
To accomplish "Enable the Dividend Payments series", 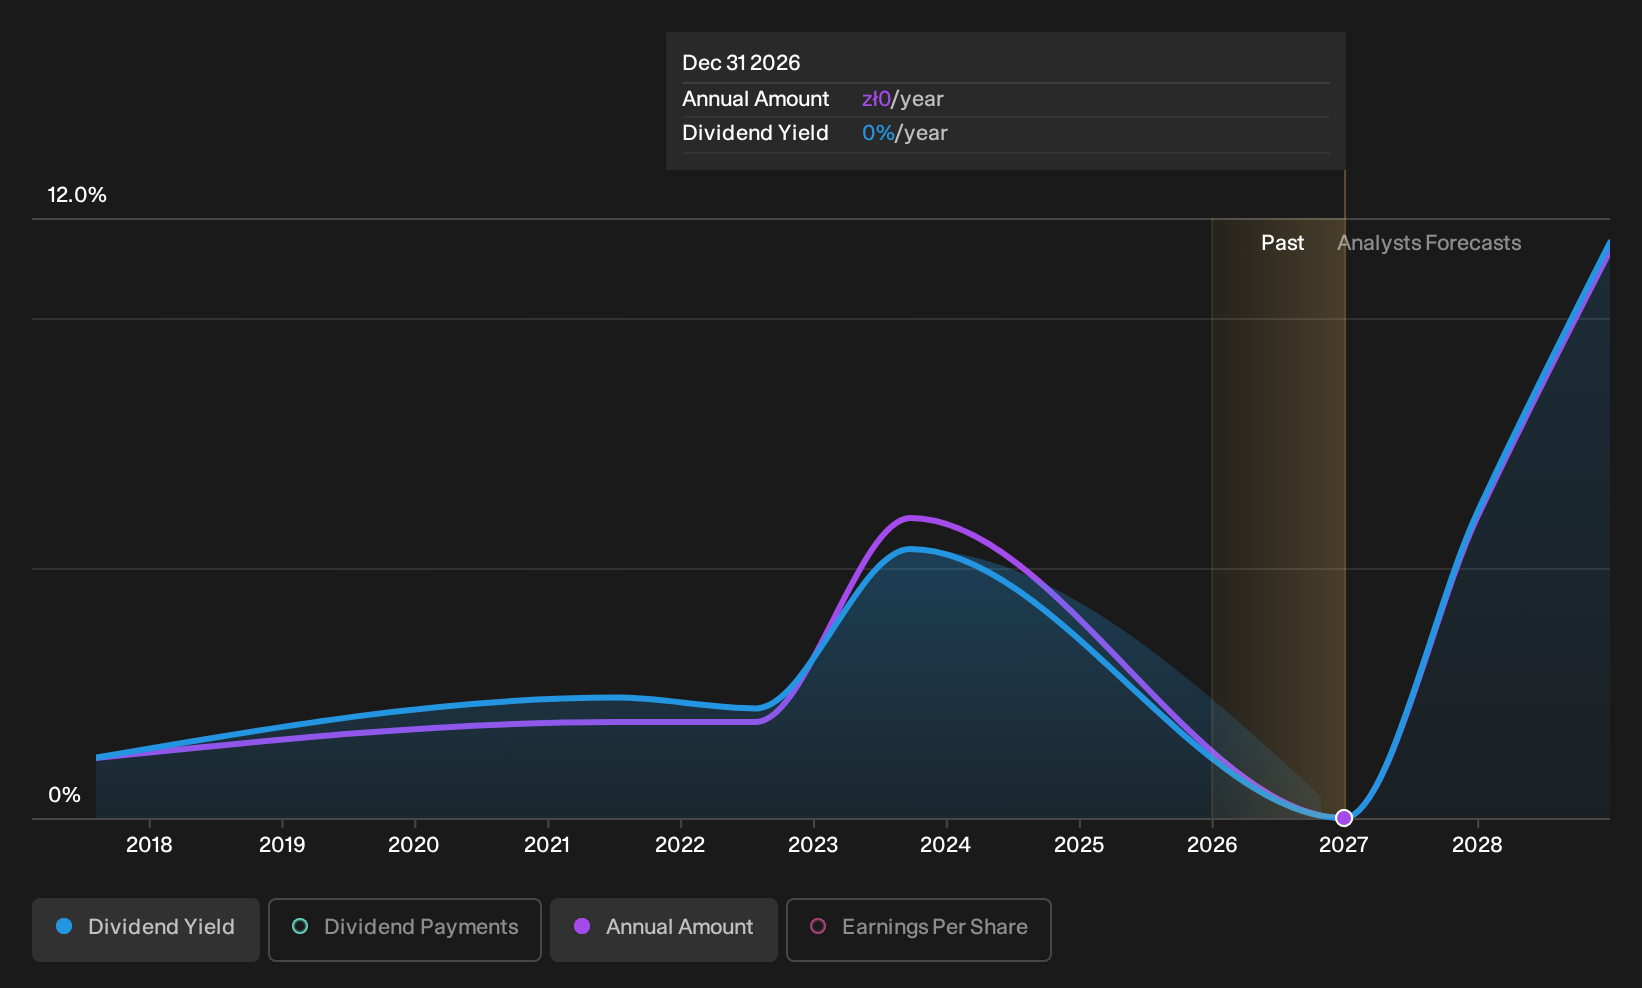I will (x=405, y=929).
